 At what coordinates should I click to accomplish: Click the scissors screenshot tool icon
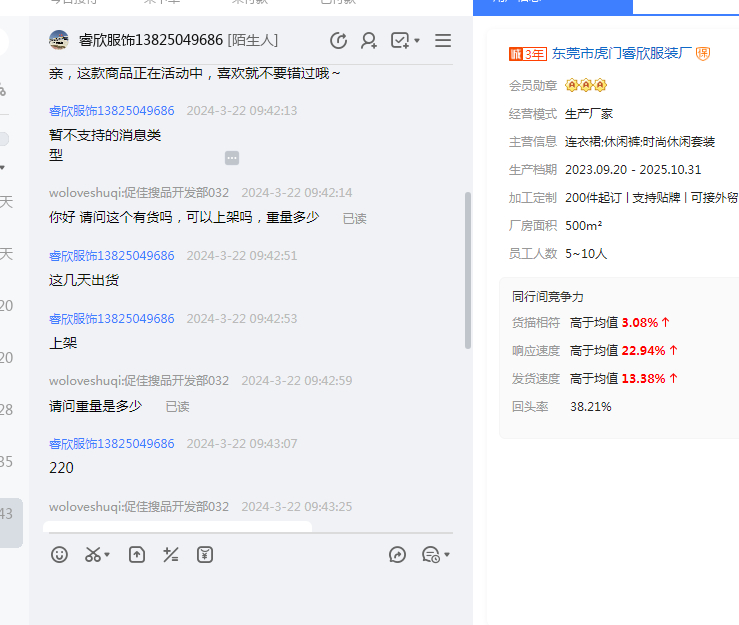[92, 554]
